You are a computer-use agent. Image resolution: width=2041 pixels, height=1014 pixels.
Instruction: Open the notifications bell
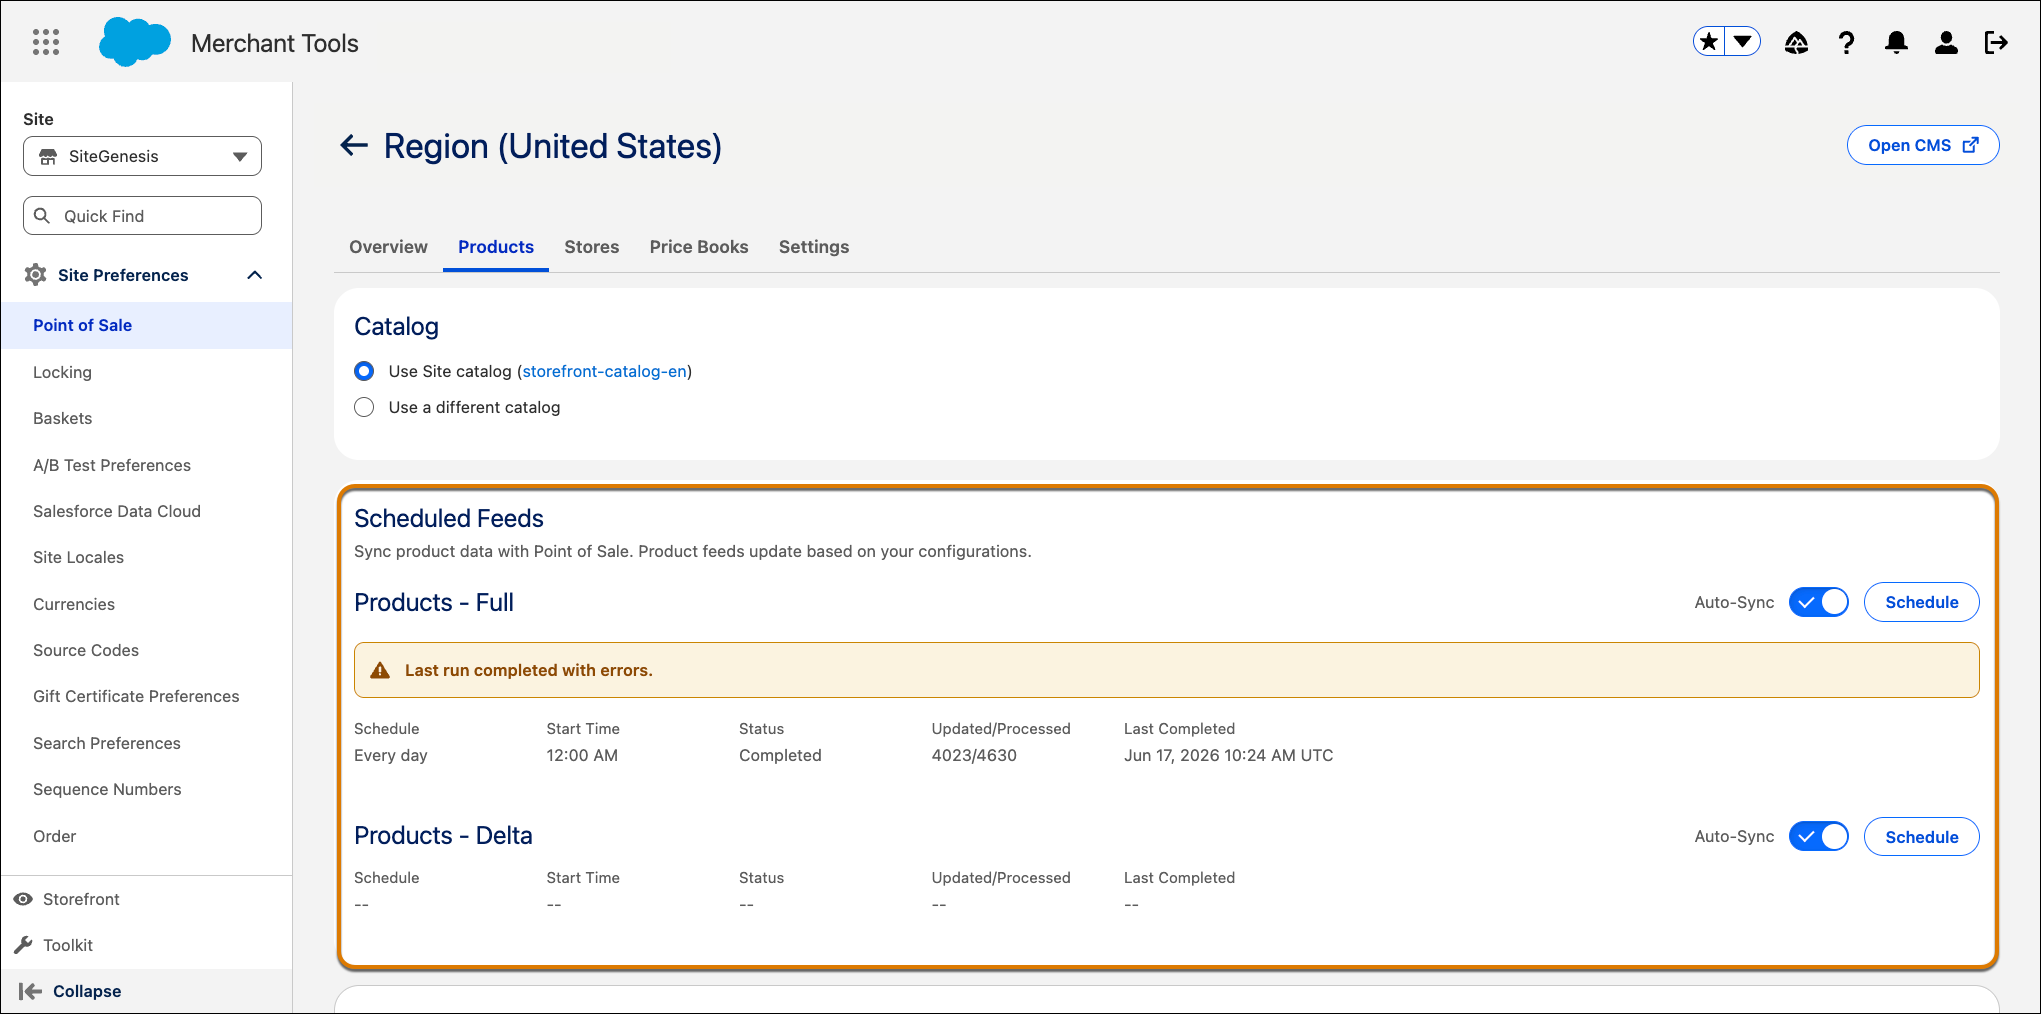1896,42
